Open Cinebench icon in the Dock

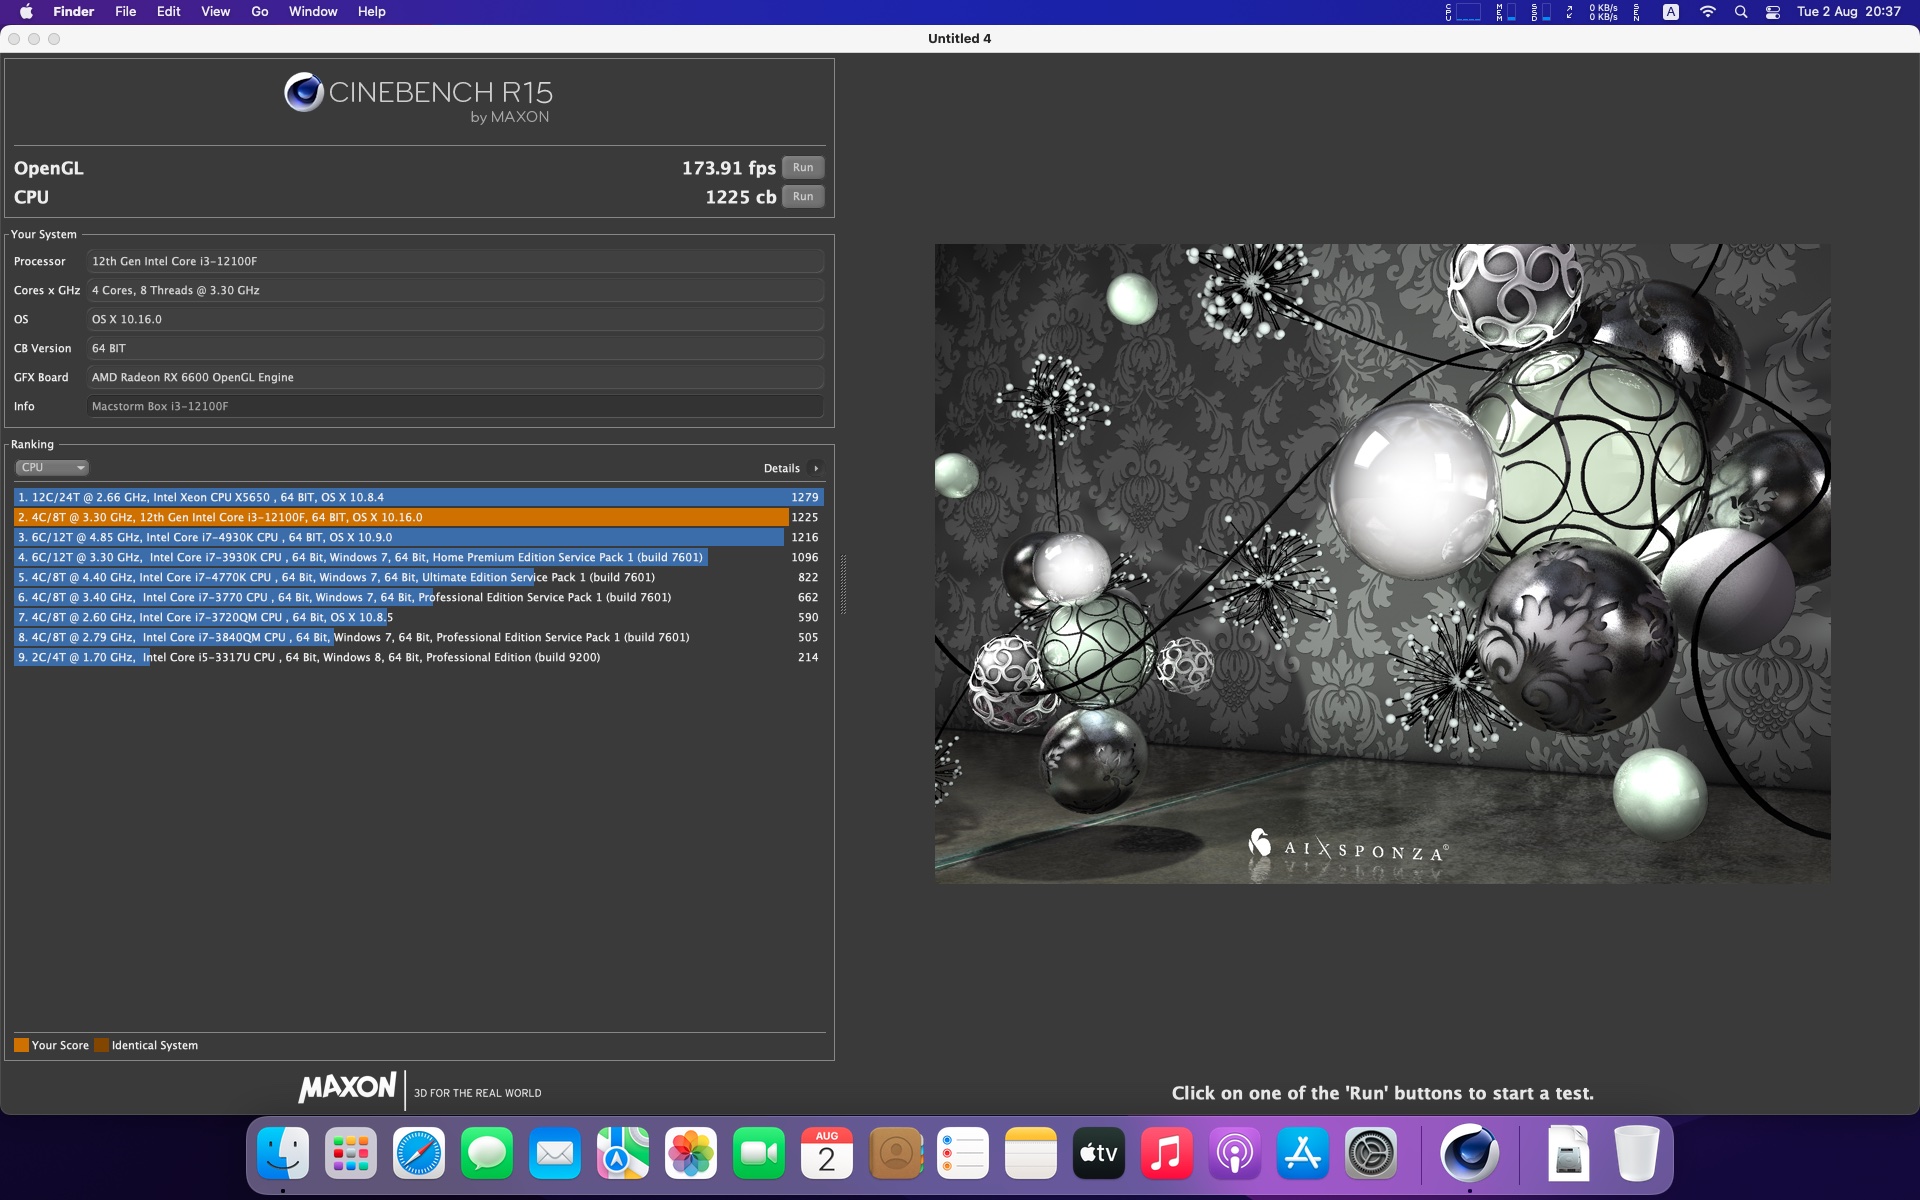point(1469,1154)
